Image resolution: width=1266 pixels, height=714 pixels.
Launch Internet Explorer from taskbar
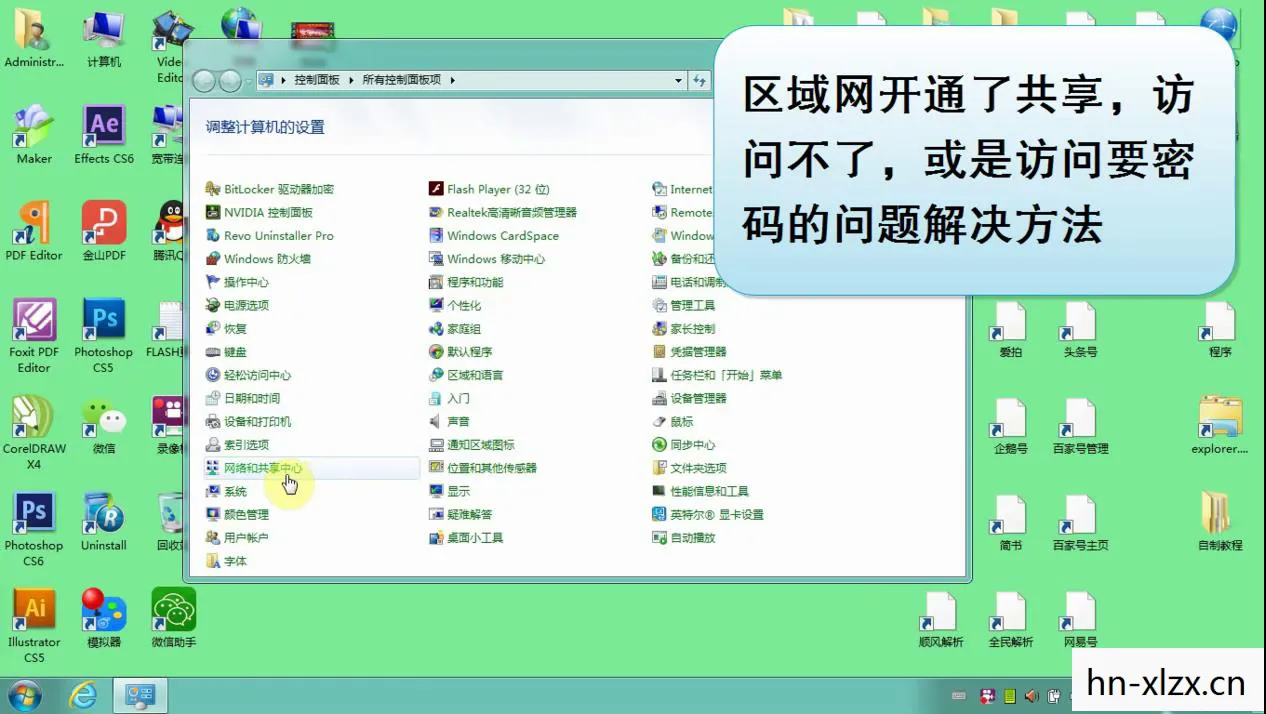(x=82, y=695)
